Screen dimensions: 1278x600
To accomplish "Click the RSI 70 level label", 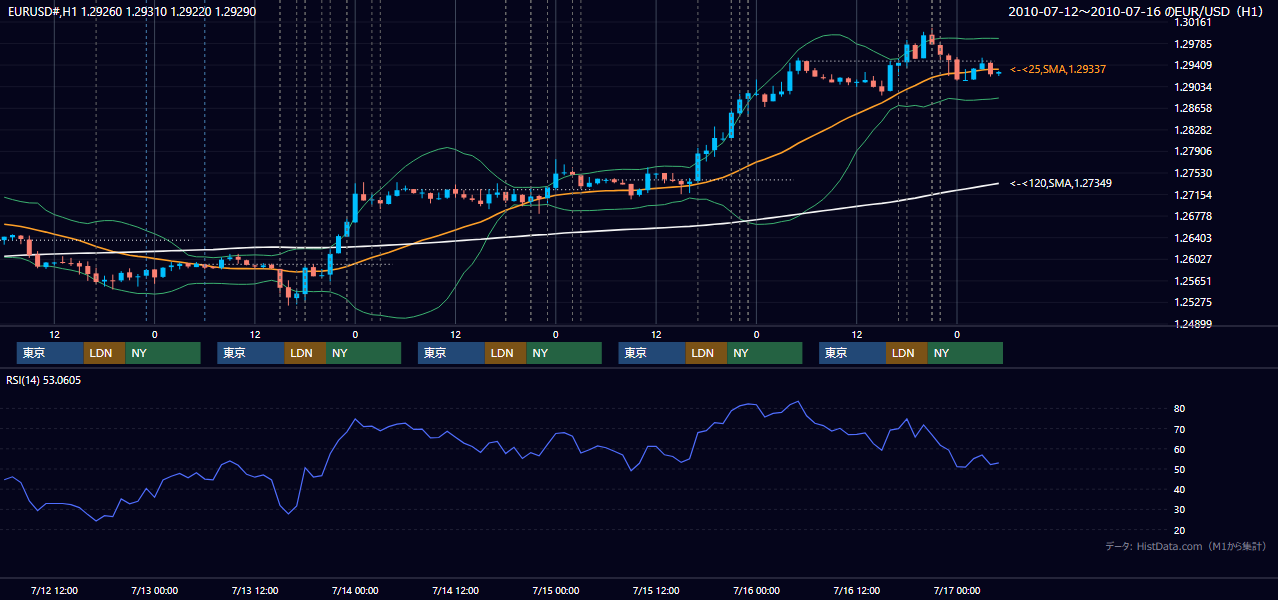I will (1180, 429).
